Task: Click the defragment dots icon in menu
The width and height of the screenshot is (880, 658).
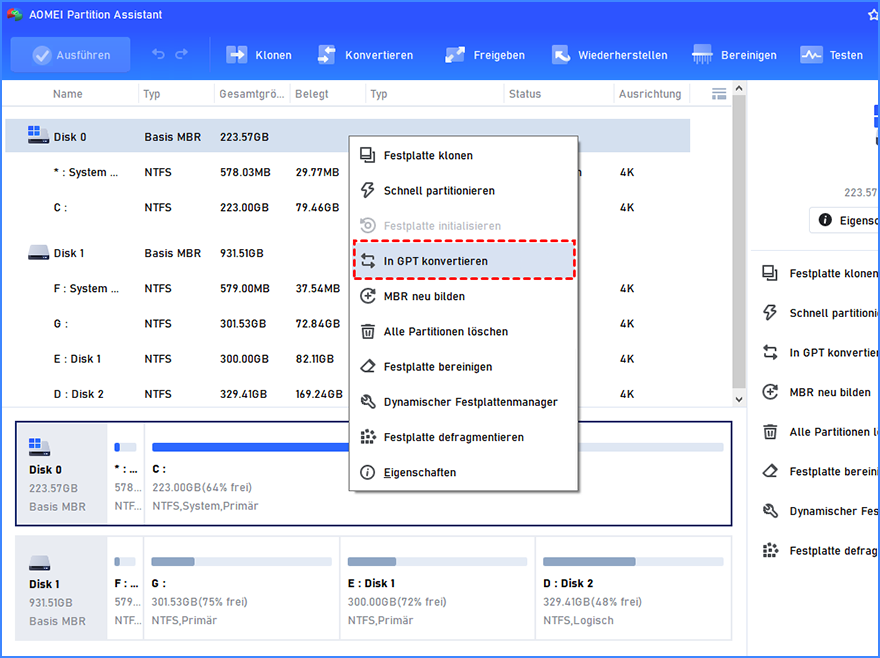Action: [368, 437]
